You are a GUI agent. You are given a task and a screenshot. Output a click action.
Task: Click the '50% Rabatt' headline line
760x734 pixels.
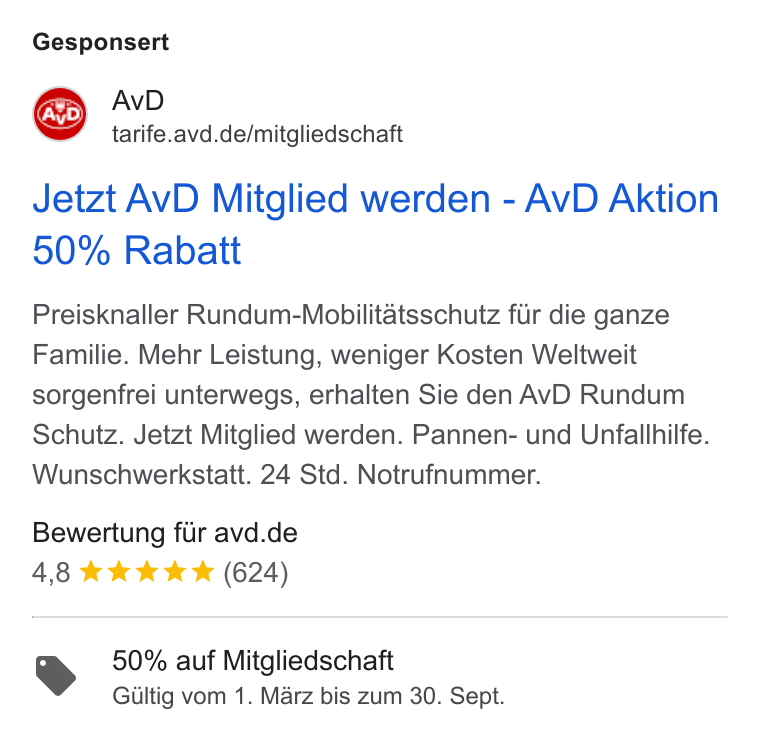coord(137,251)
